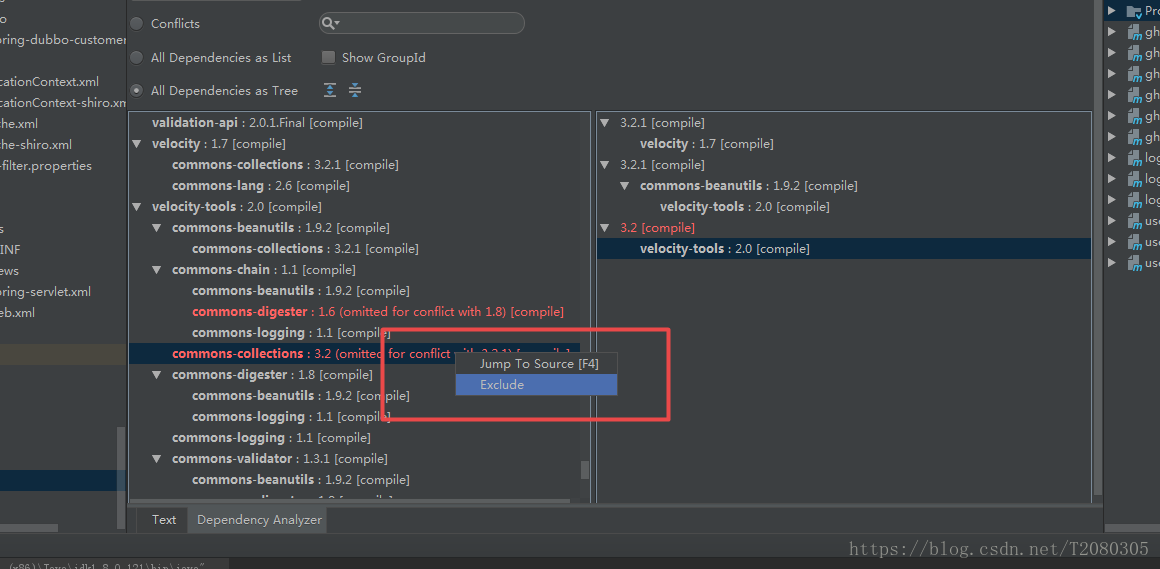Expand Profiles node in Maven panel

[x=1111, y=11]
